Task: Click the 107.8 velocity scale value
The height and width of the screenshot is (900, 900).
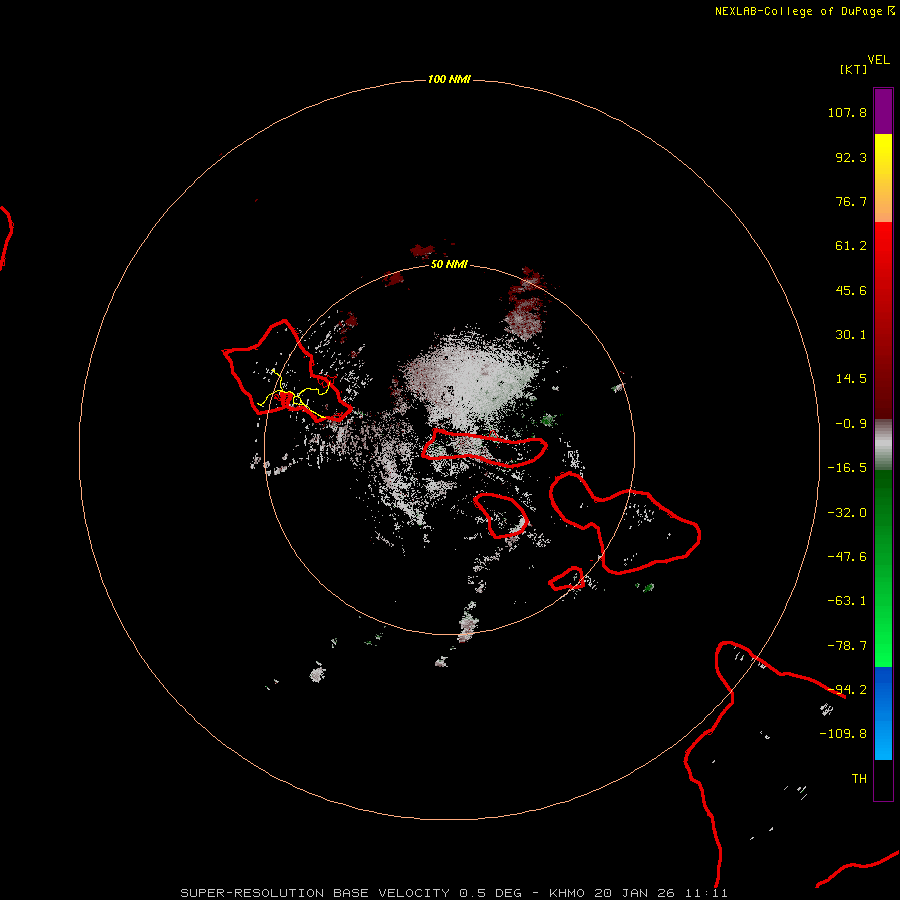Action: pos(847,112)
